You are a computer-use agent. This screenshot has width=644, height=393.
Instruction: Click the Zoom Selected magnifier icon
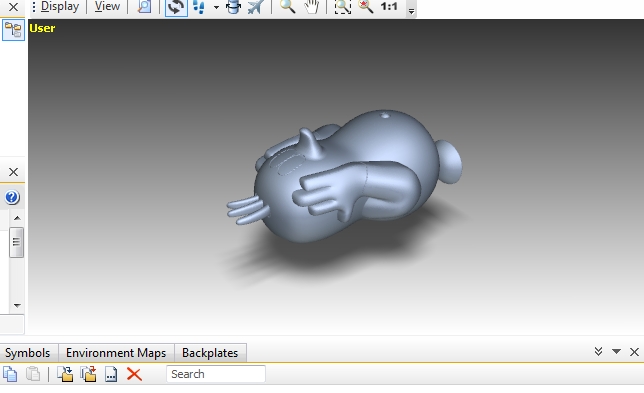(365, 7)
